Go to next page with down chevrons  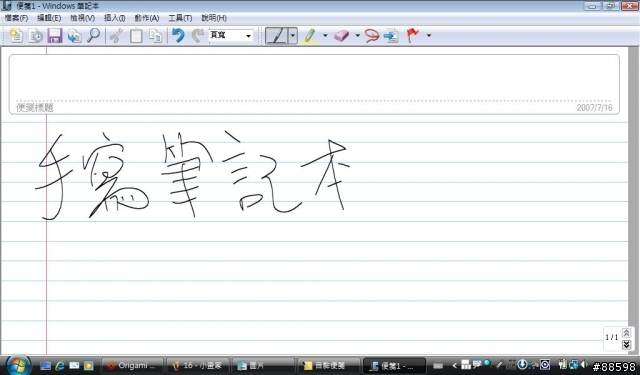[627, 345]
